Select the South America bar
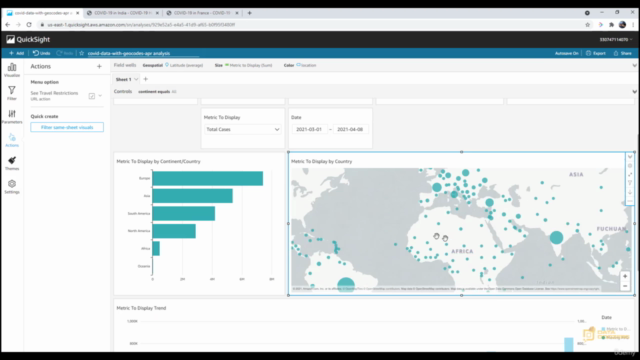The height and width of the screenshot is (360, 640). click(184, 213)
